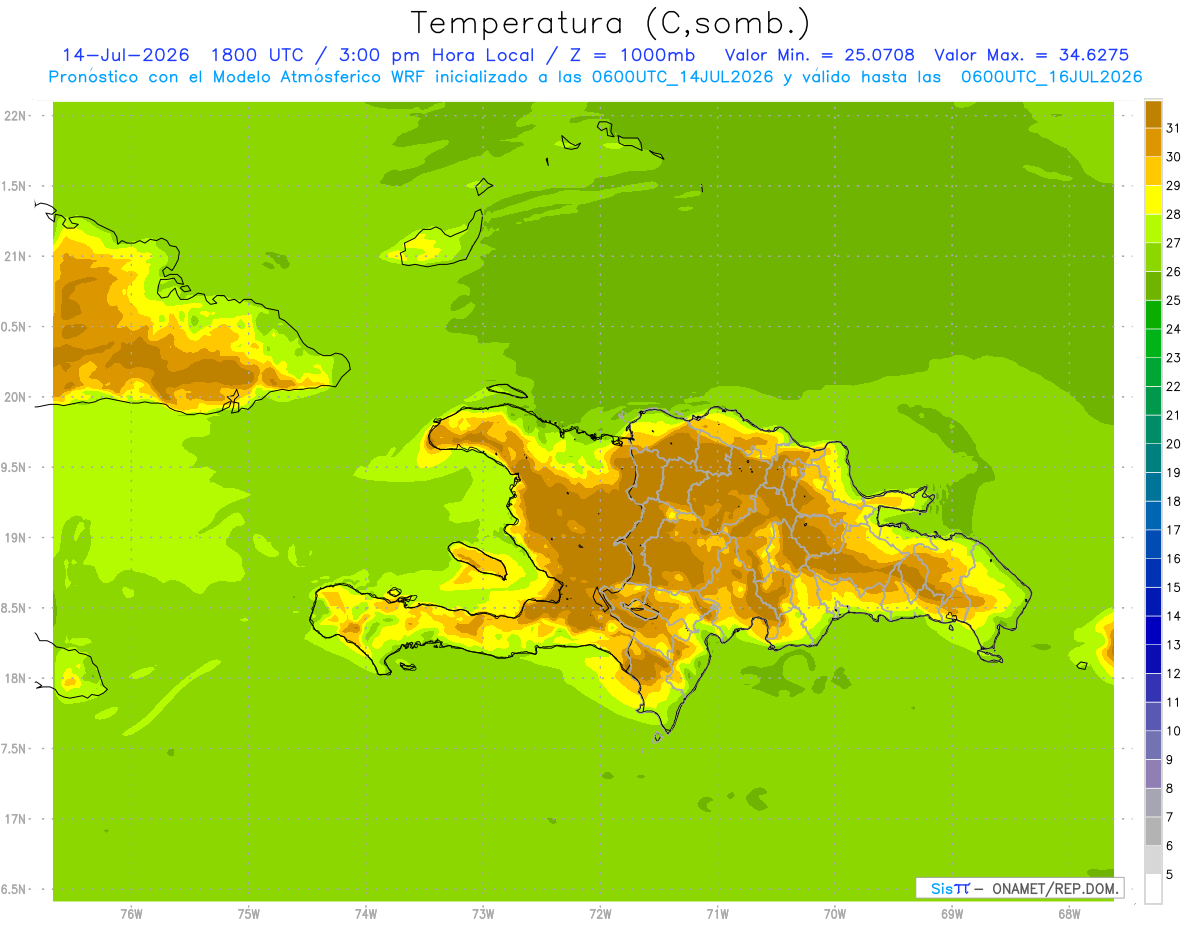Pick the colorbar swatch between 6 and 7
This screenshot has width=1200, height=927.
pyautogui.click(x=1153, y=831)
